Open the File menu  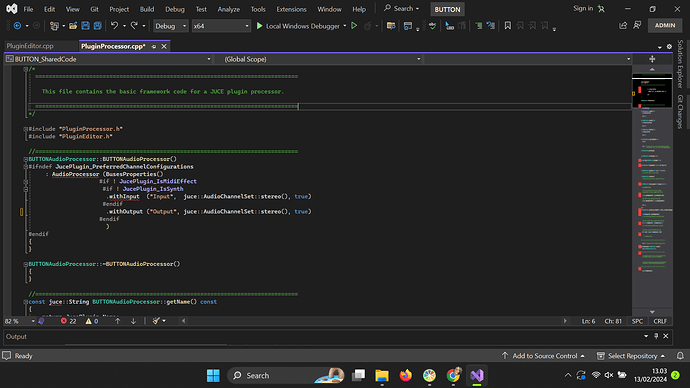coord(28,9)
